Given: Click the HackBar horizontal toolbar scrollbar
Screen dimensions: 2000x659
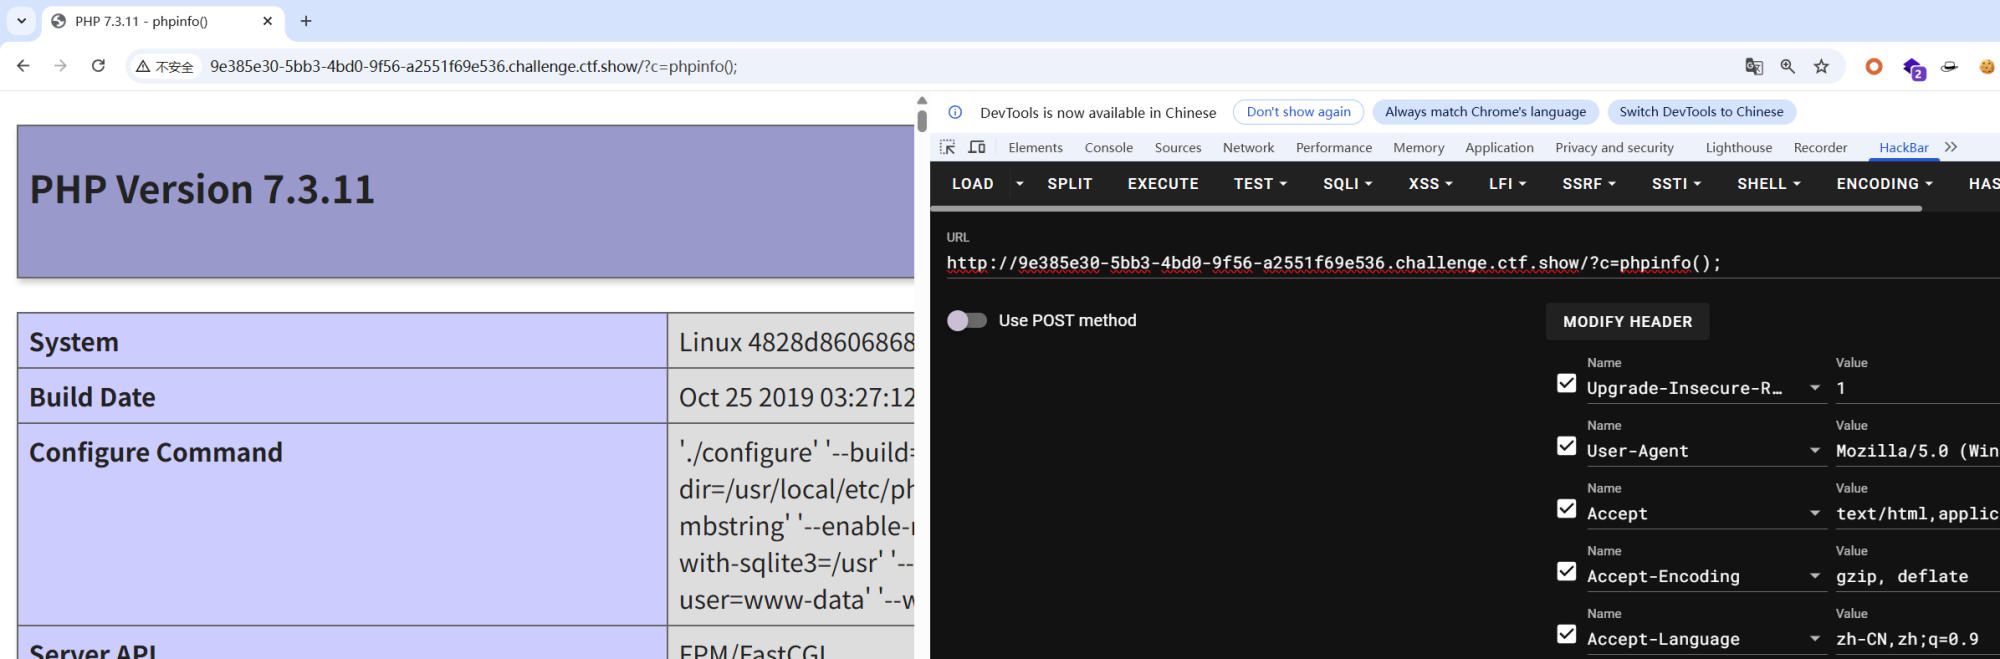Looking at the screenshot, I should pyautogui.click(x=1425, y=209).
